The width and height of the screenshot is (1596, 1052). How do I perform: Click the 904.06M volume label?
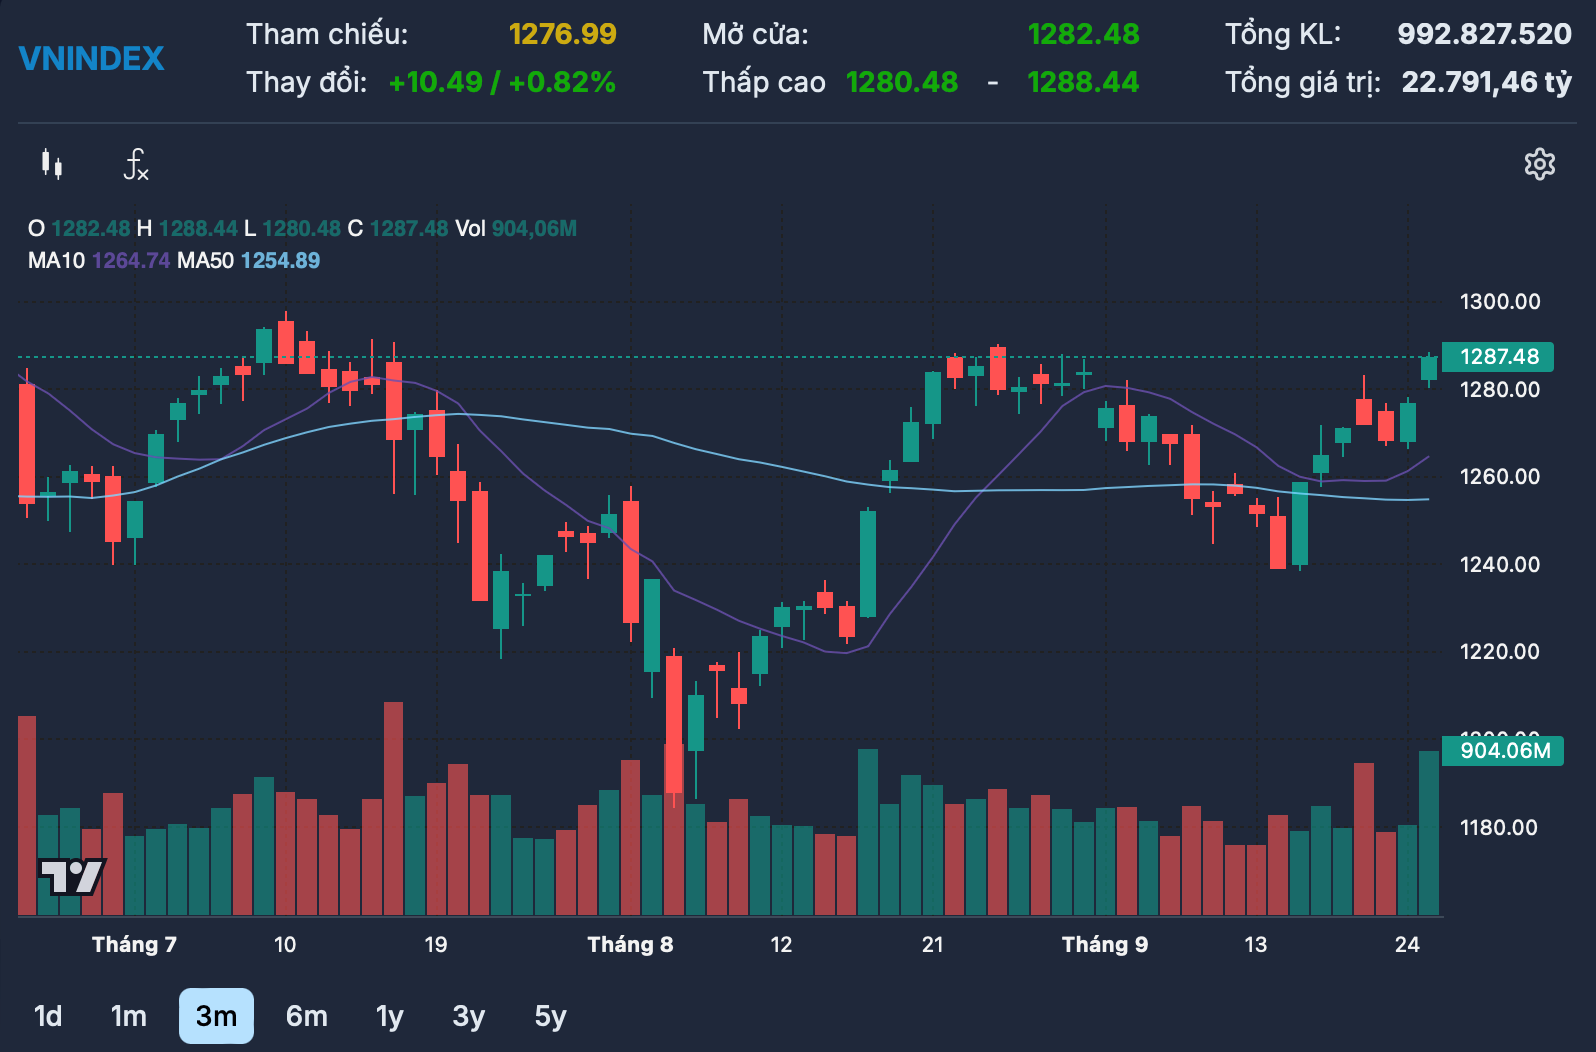1503,750
